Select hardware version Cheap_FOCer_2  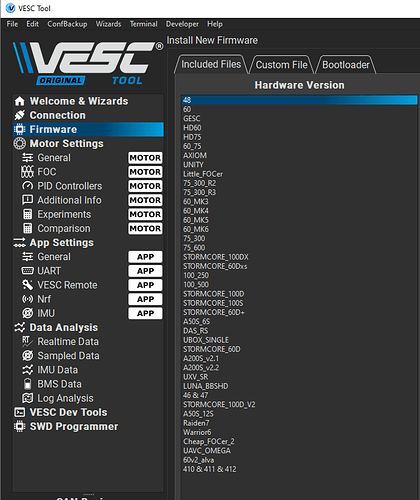click(299, 441)
